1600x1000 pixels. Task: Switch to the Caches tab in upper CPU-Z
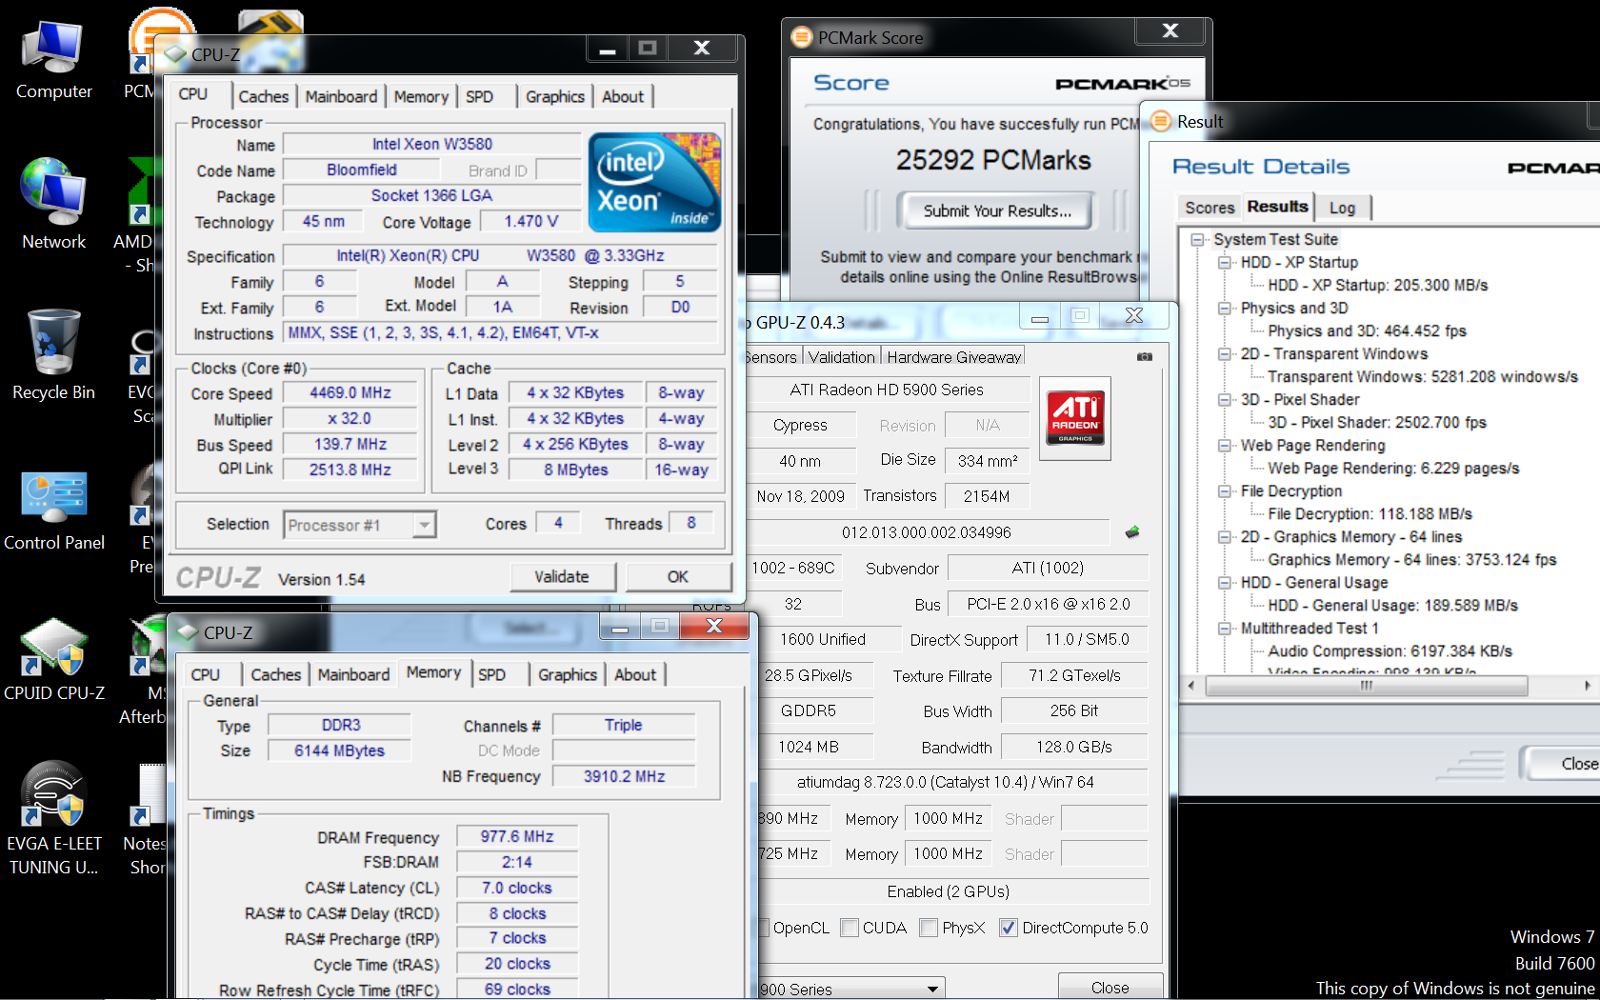264,97
